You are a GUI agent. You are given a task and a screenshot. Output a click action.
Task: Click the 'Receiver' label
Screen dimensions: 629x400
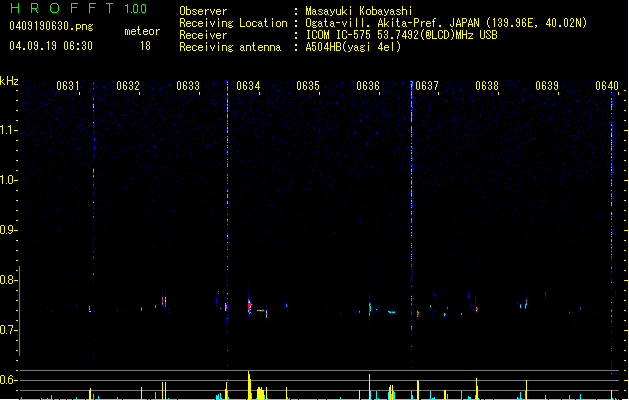pyautogui.click(x=203, y=35)
